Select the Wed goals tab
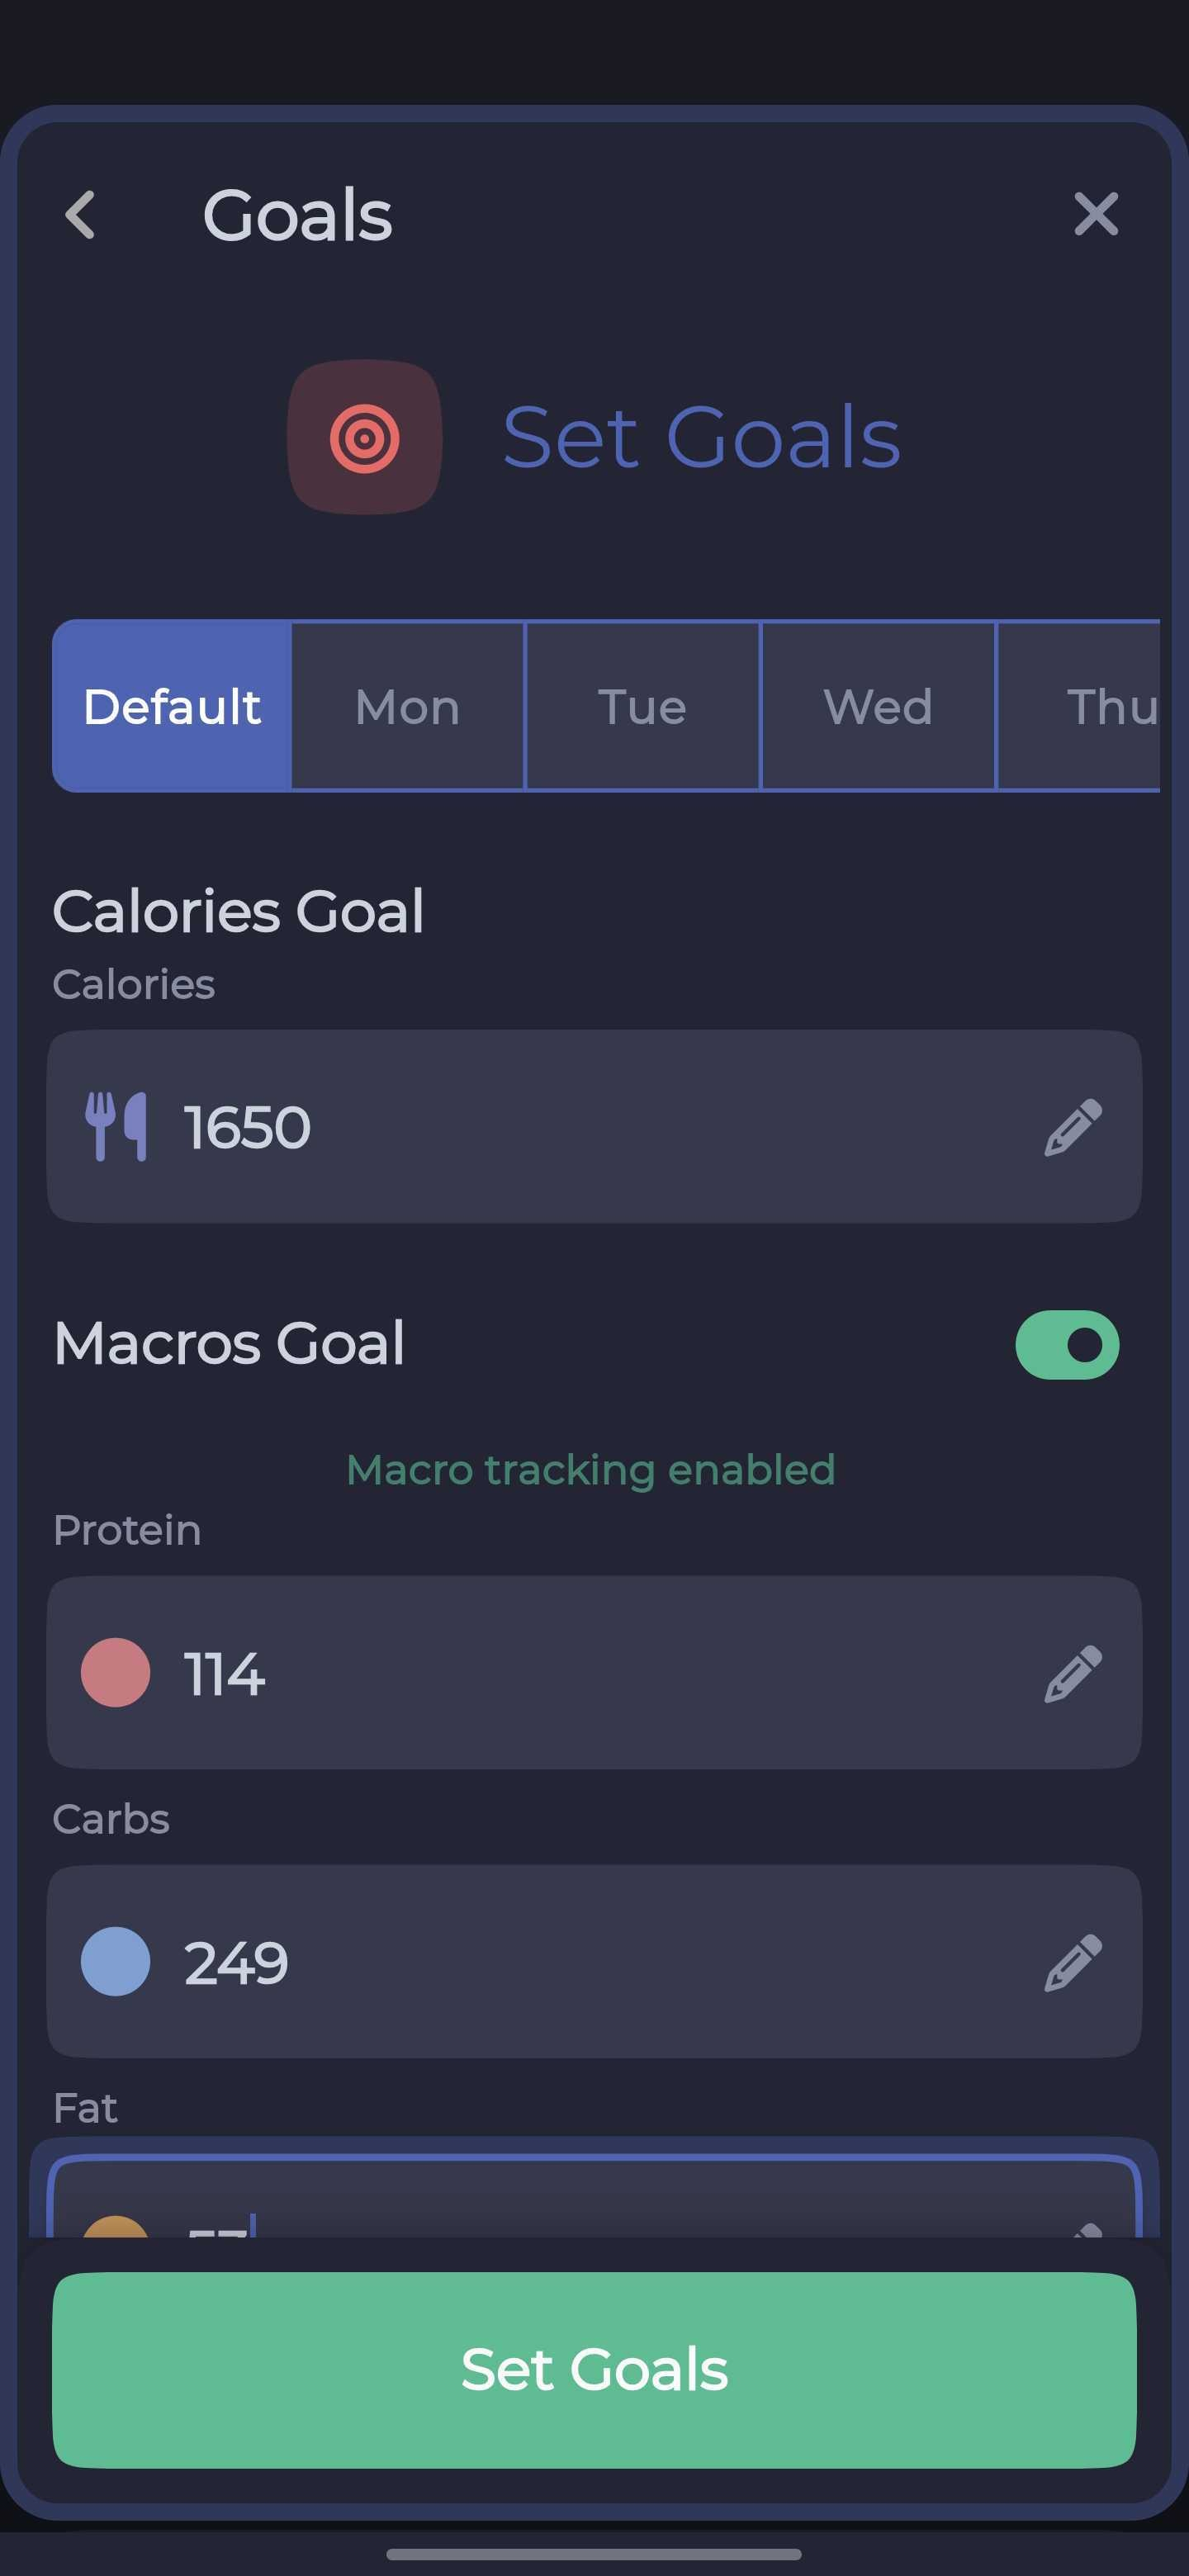This screenshot has height=2576, width=1189. 879,705
